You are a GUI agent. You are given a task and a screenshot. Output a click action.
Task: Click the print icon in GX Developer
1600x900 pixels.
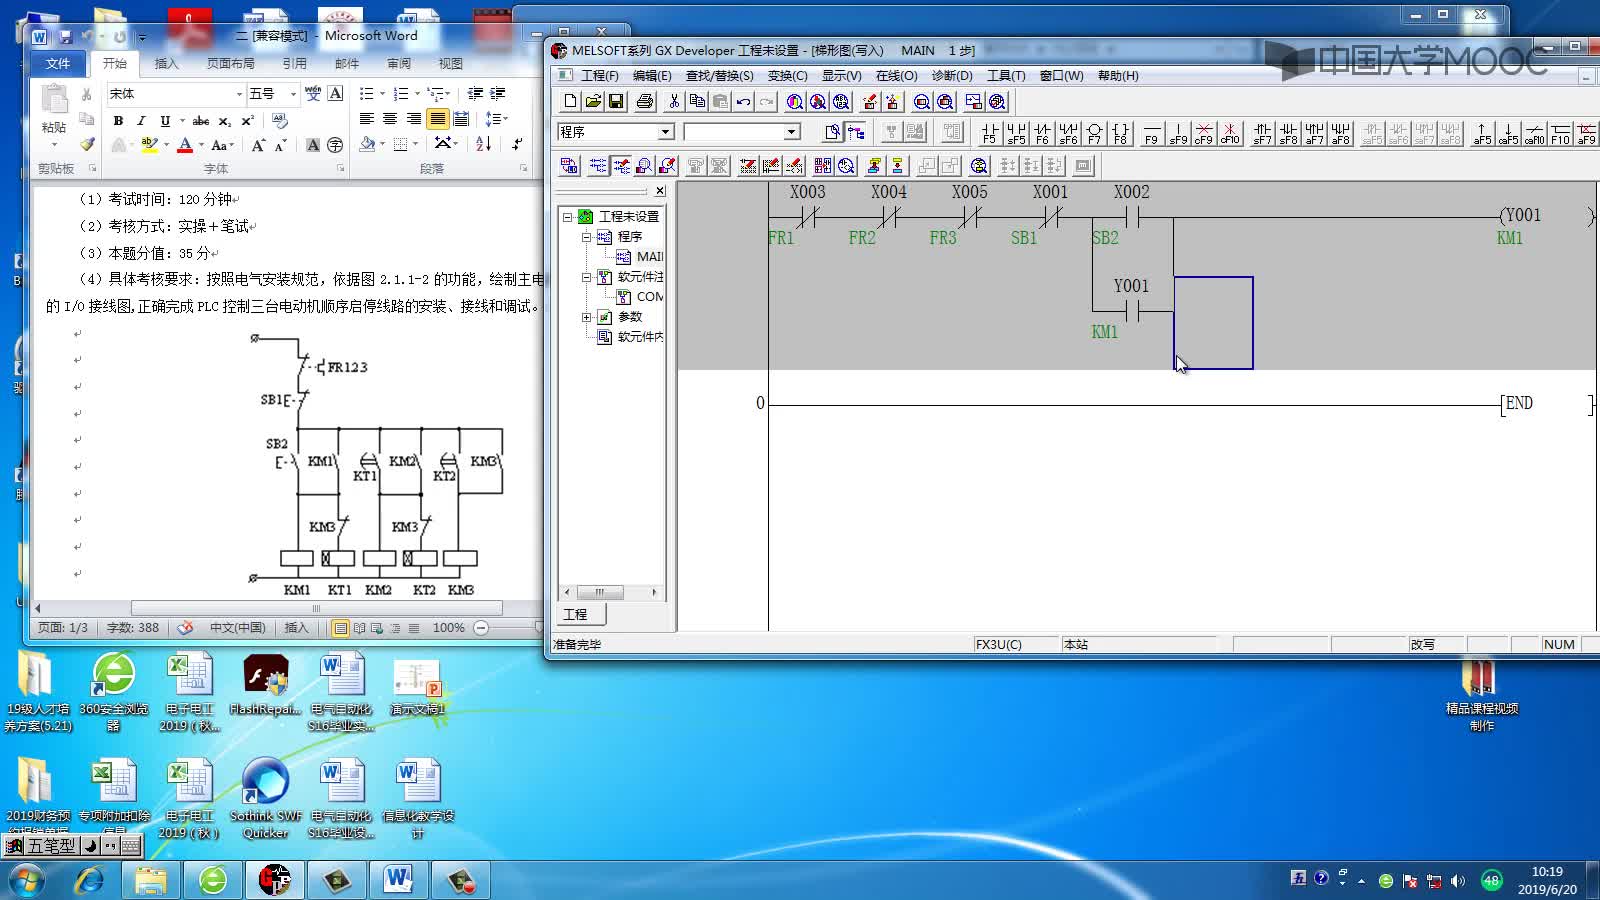point(645,102)
